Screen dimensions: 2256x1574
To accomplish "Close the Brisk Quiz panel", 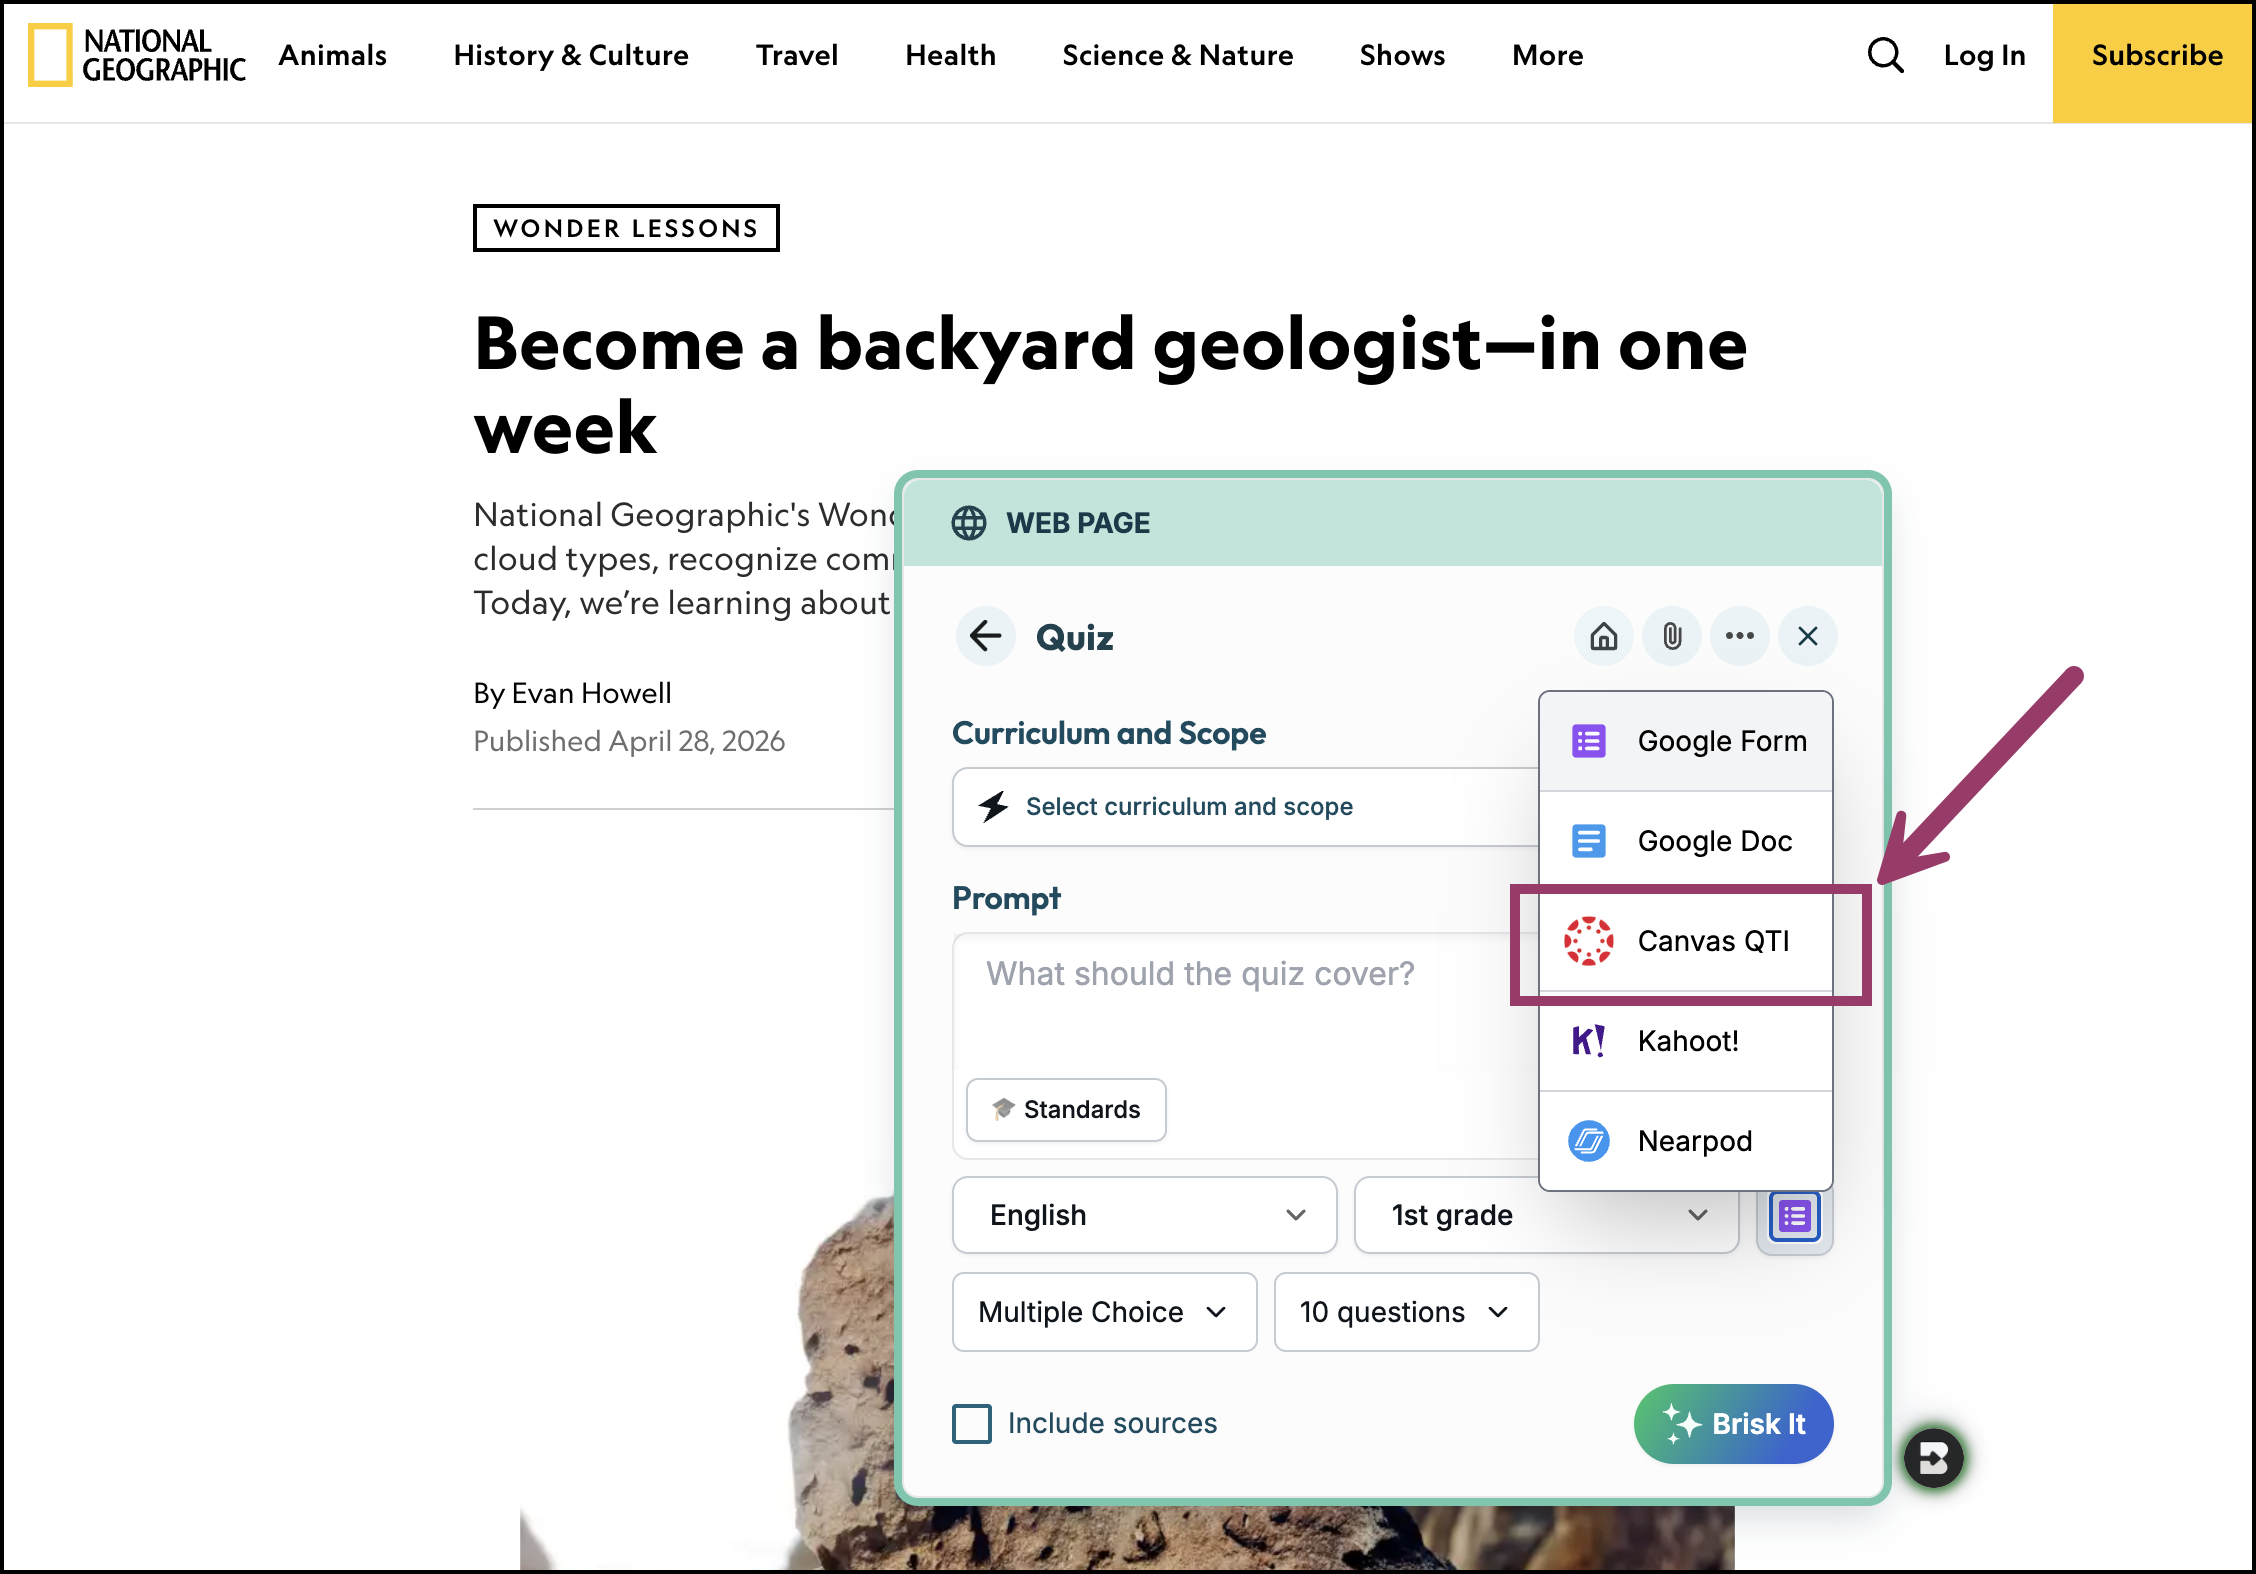I will pos(1808,636).
